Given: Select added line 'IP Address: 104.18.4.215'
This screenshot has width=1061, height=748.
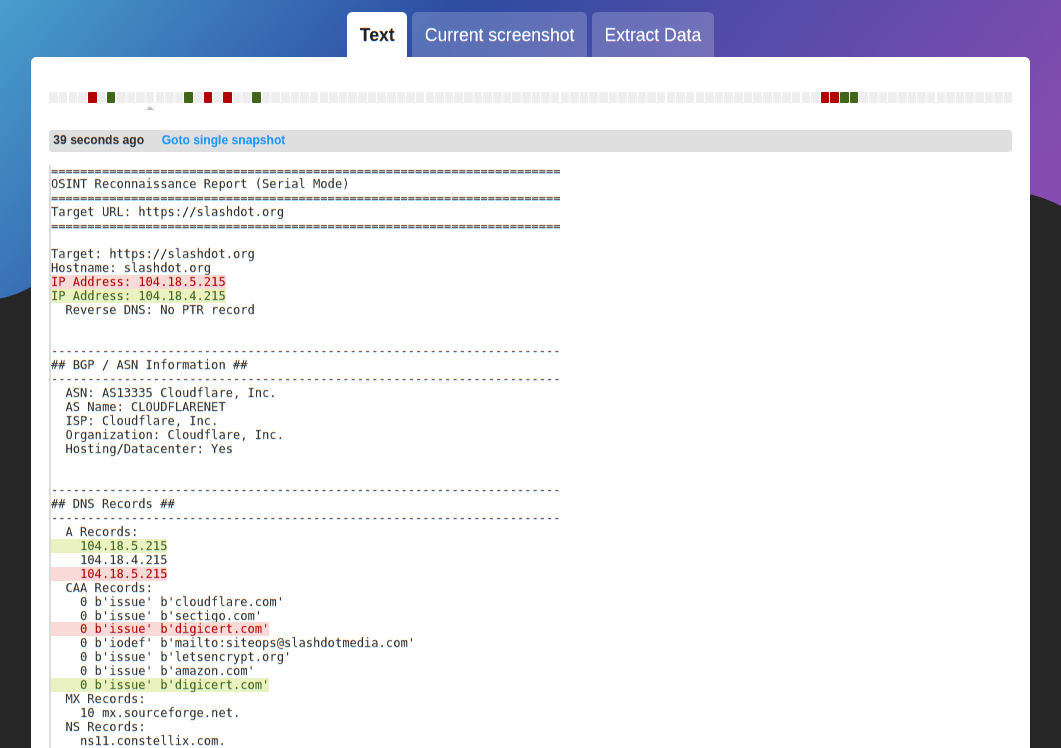Looking at the screenshot, I should pos(138,296).
